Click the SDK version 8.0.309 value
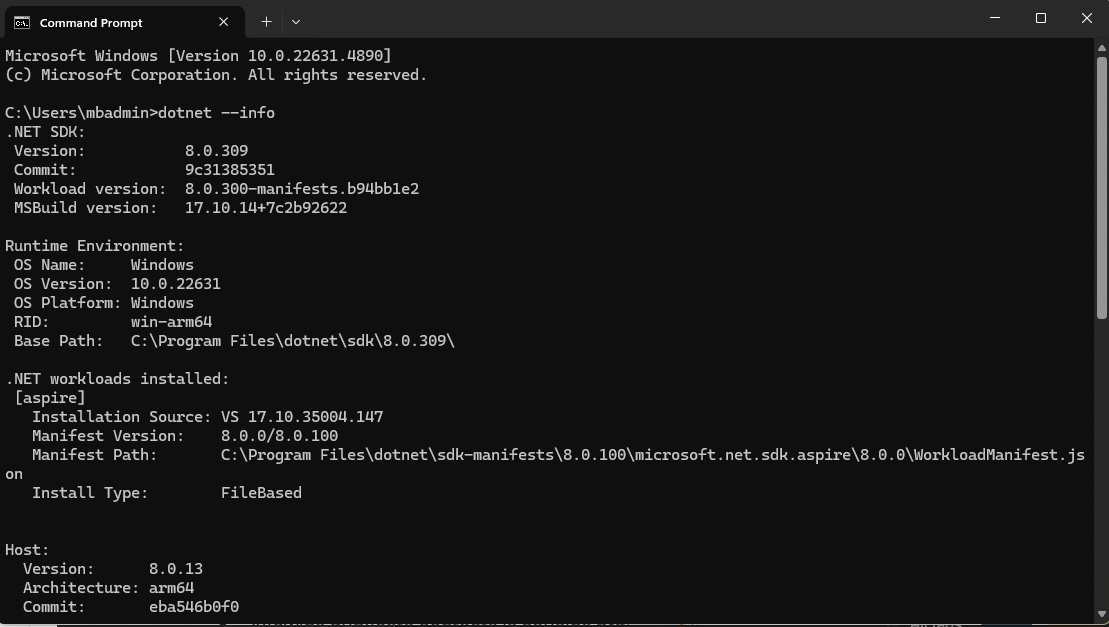The image size is (1109, 627). coord(216,151)
